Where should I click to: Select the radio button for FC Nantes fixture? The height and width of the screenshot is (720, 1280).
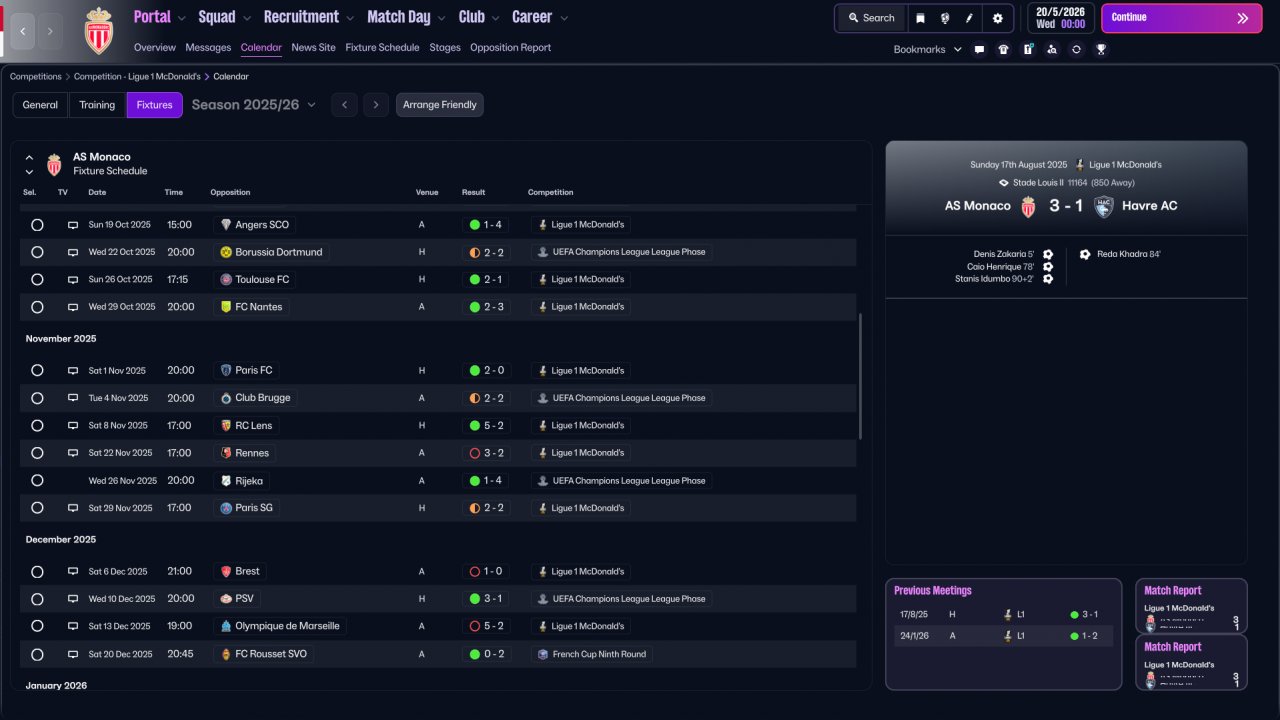(x=37, y=307)
